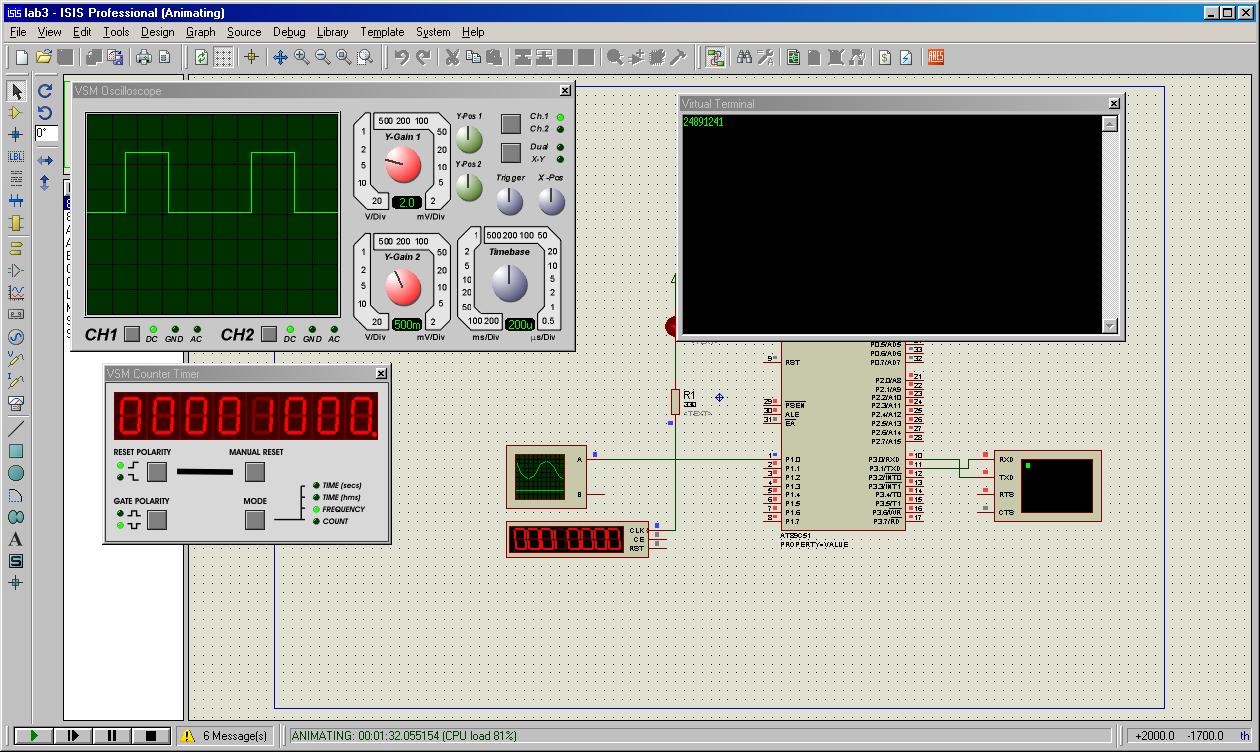Toggle Counter Timer Gate Polarity button

[157, 519]
